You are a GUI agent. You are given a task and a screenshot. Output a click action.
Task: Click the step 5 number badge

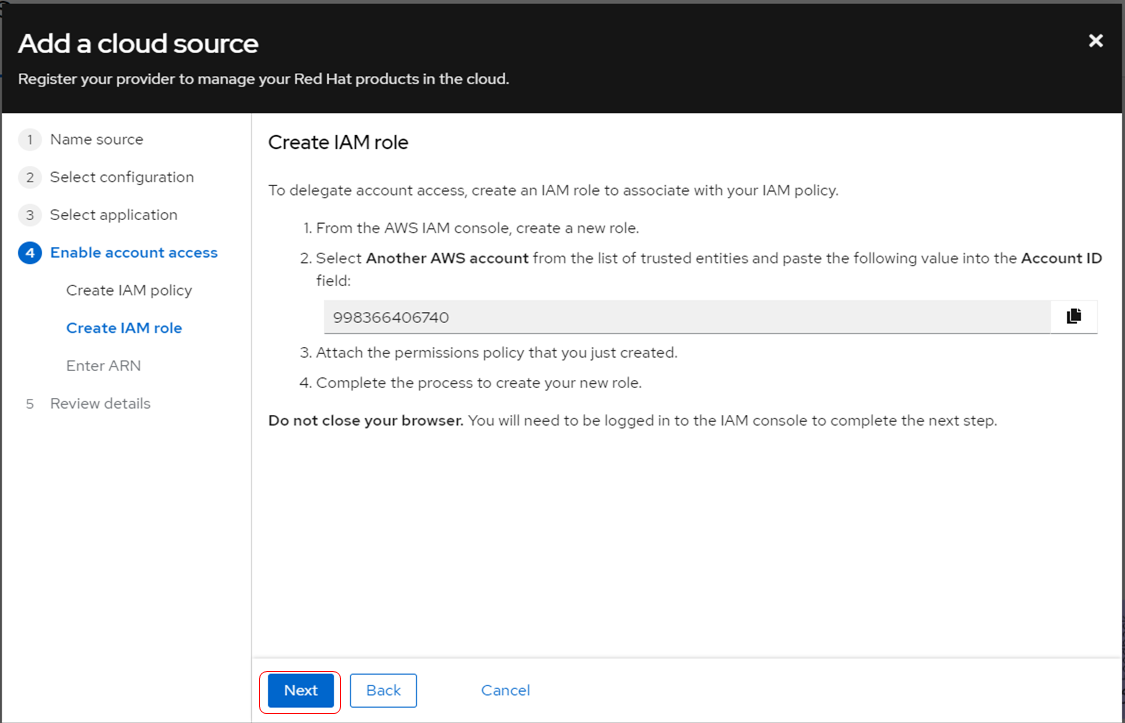30,404
